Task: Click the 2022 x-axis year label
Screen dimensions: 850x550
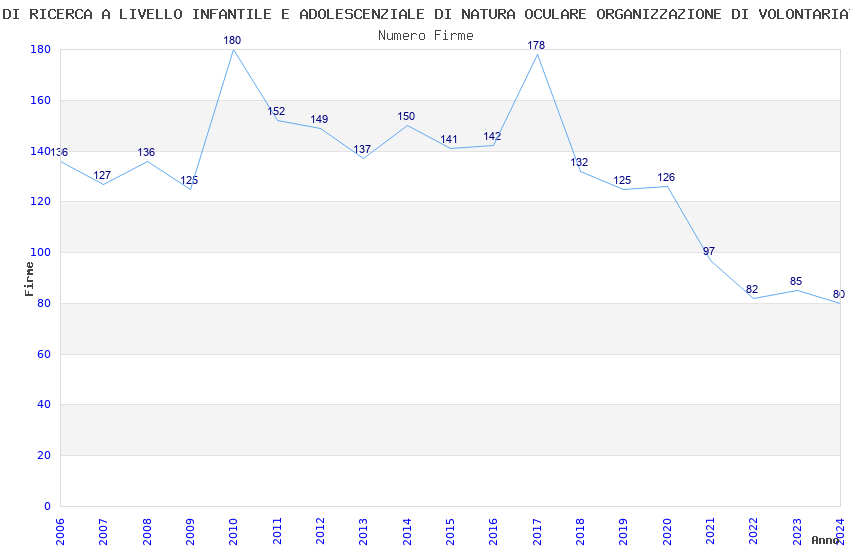Action: pyautogui.click(x=754, y=532)
